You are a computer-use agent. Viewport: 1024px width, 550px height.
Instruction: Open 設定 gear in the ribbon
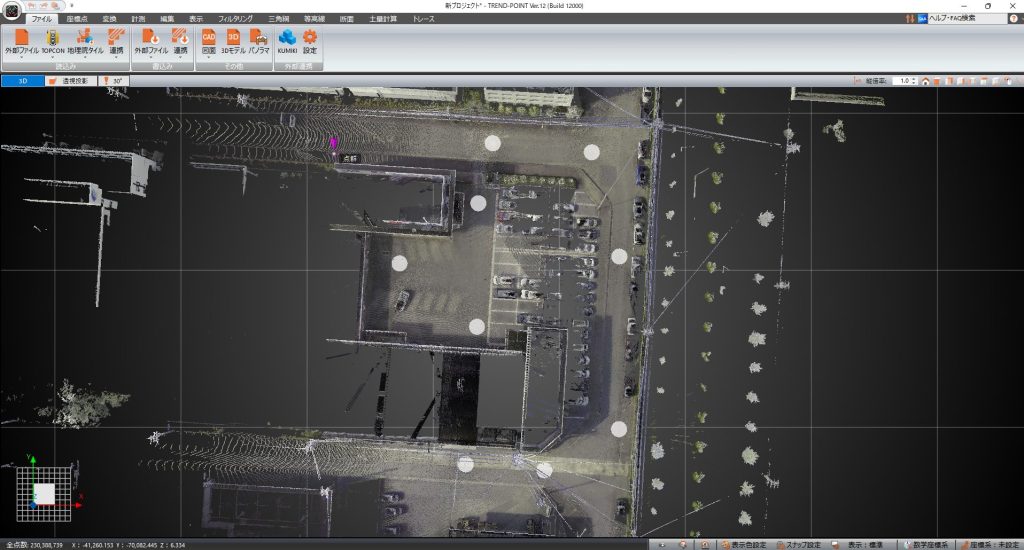coord(310,41)
